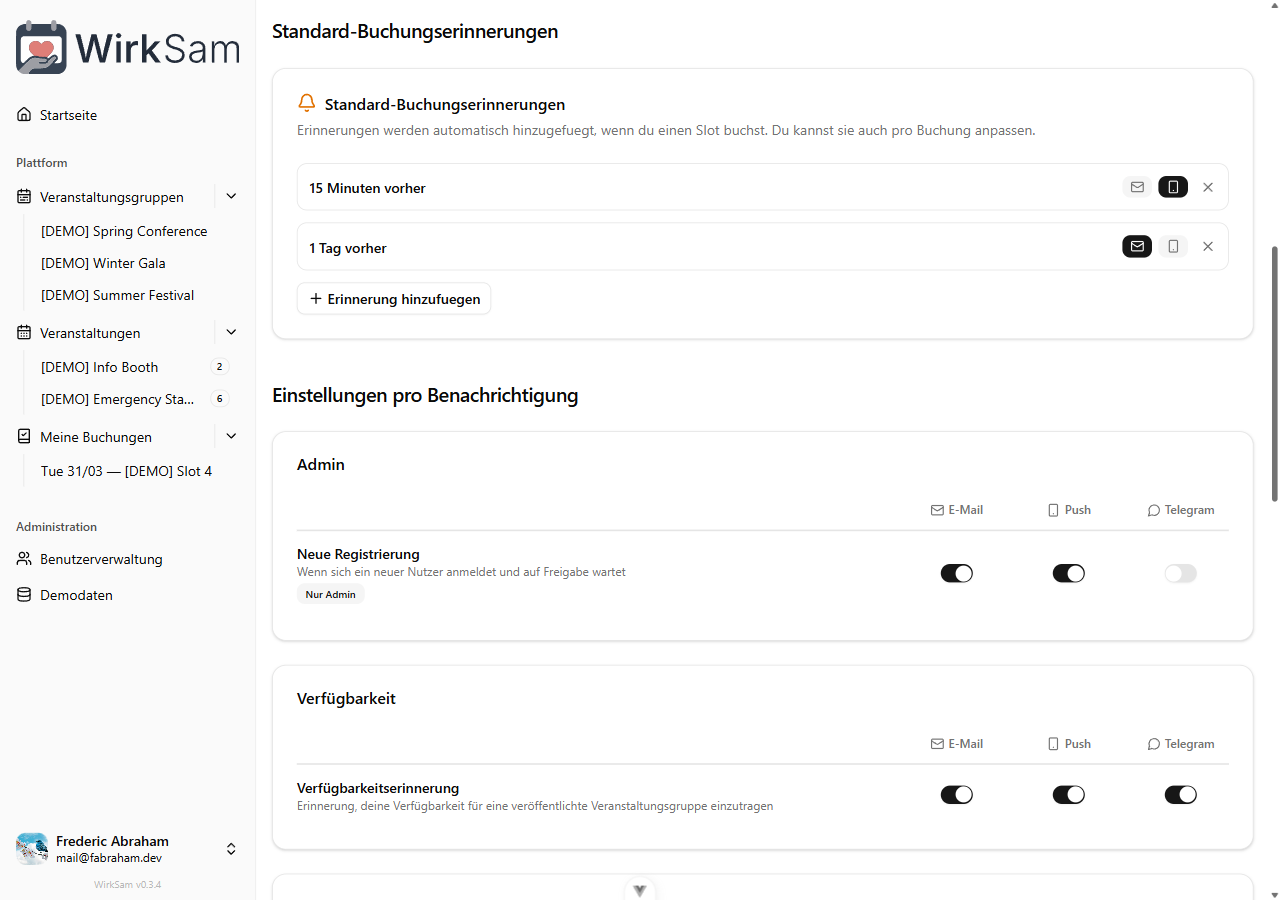Click the Nur Admin badge
The height and width of the screenshot is (900, 1280).
(x=331, y=594)
